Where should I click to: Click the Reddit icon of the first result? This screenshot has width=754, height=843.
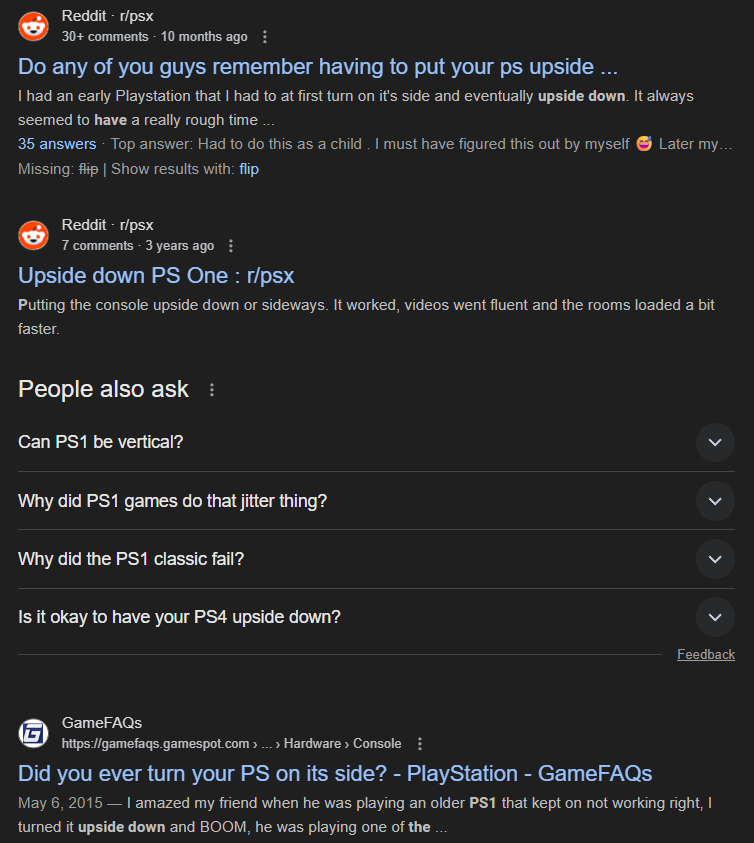coord(33,26)
